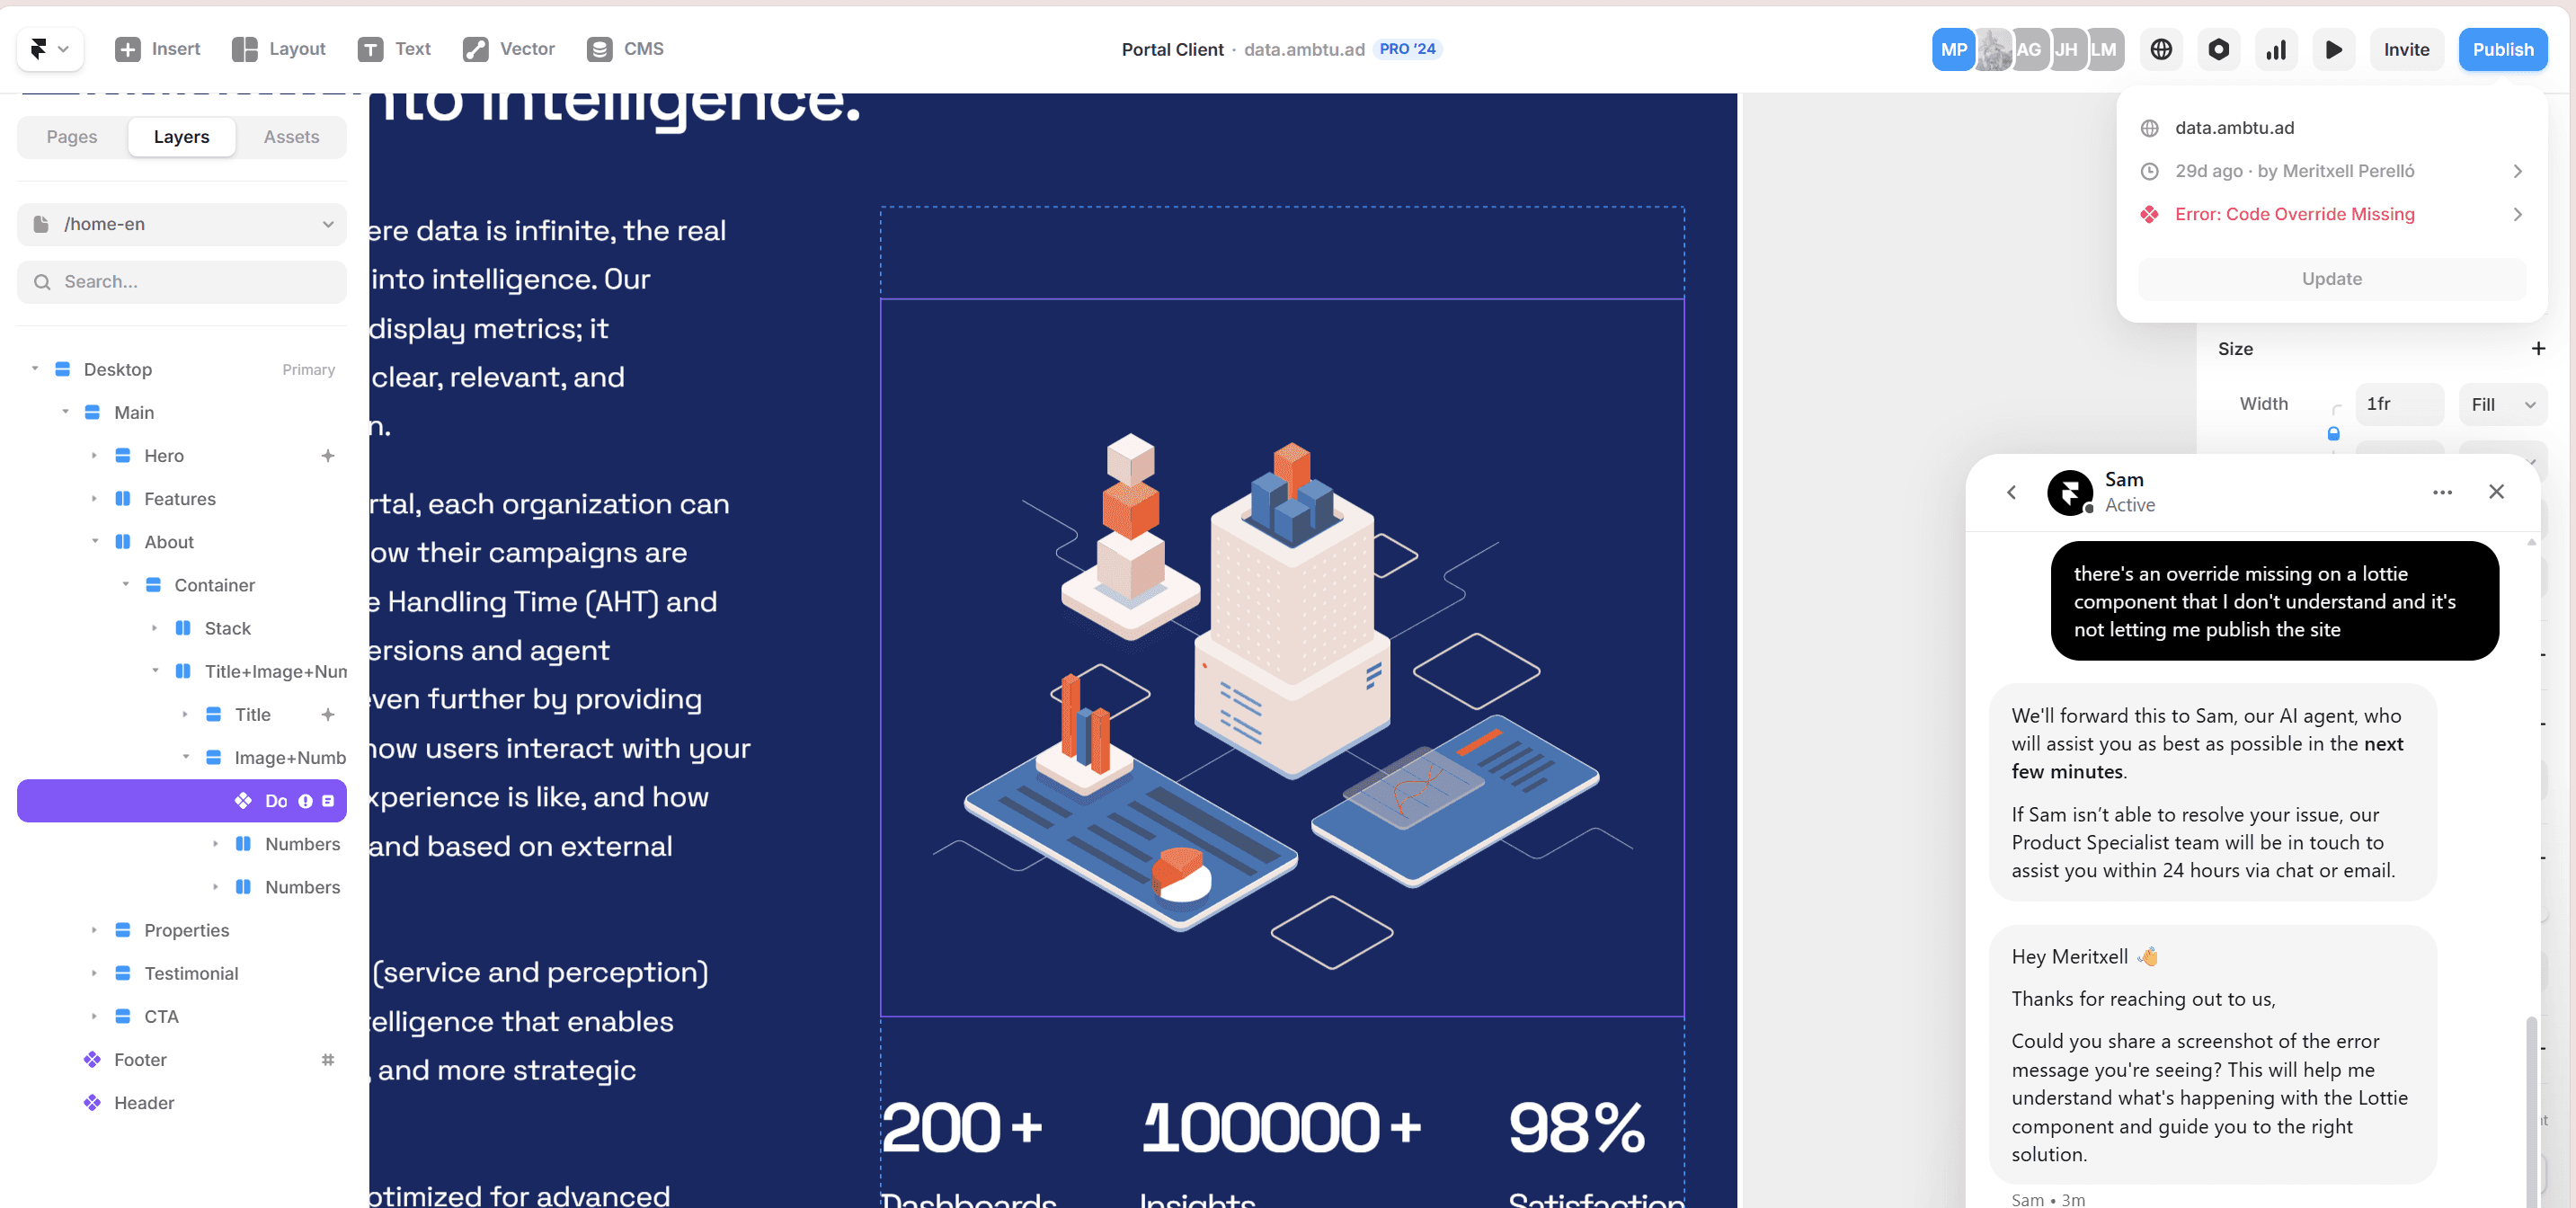Click the layers Search field
Viewport: 2576px width, 1208px height.
[182, 282]
